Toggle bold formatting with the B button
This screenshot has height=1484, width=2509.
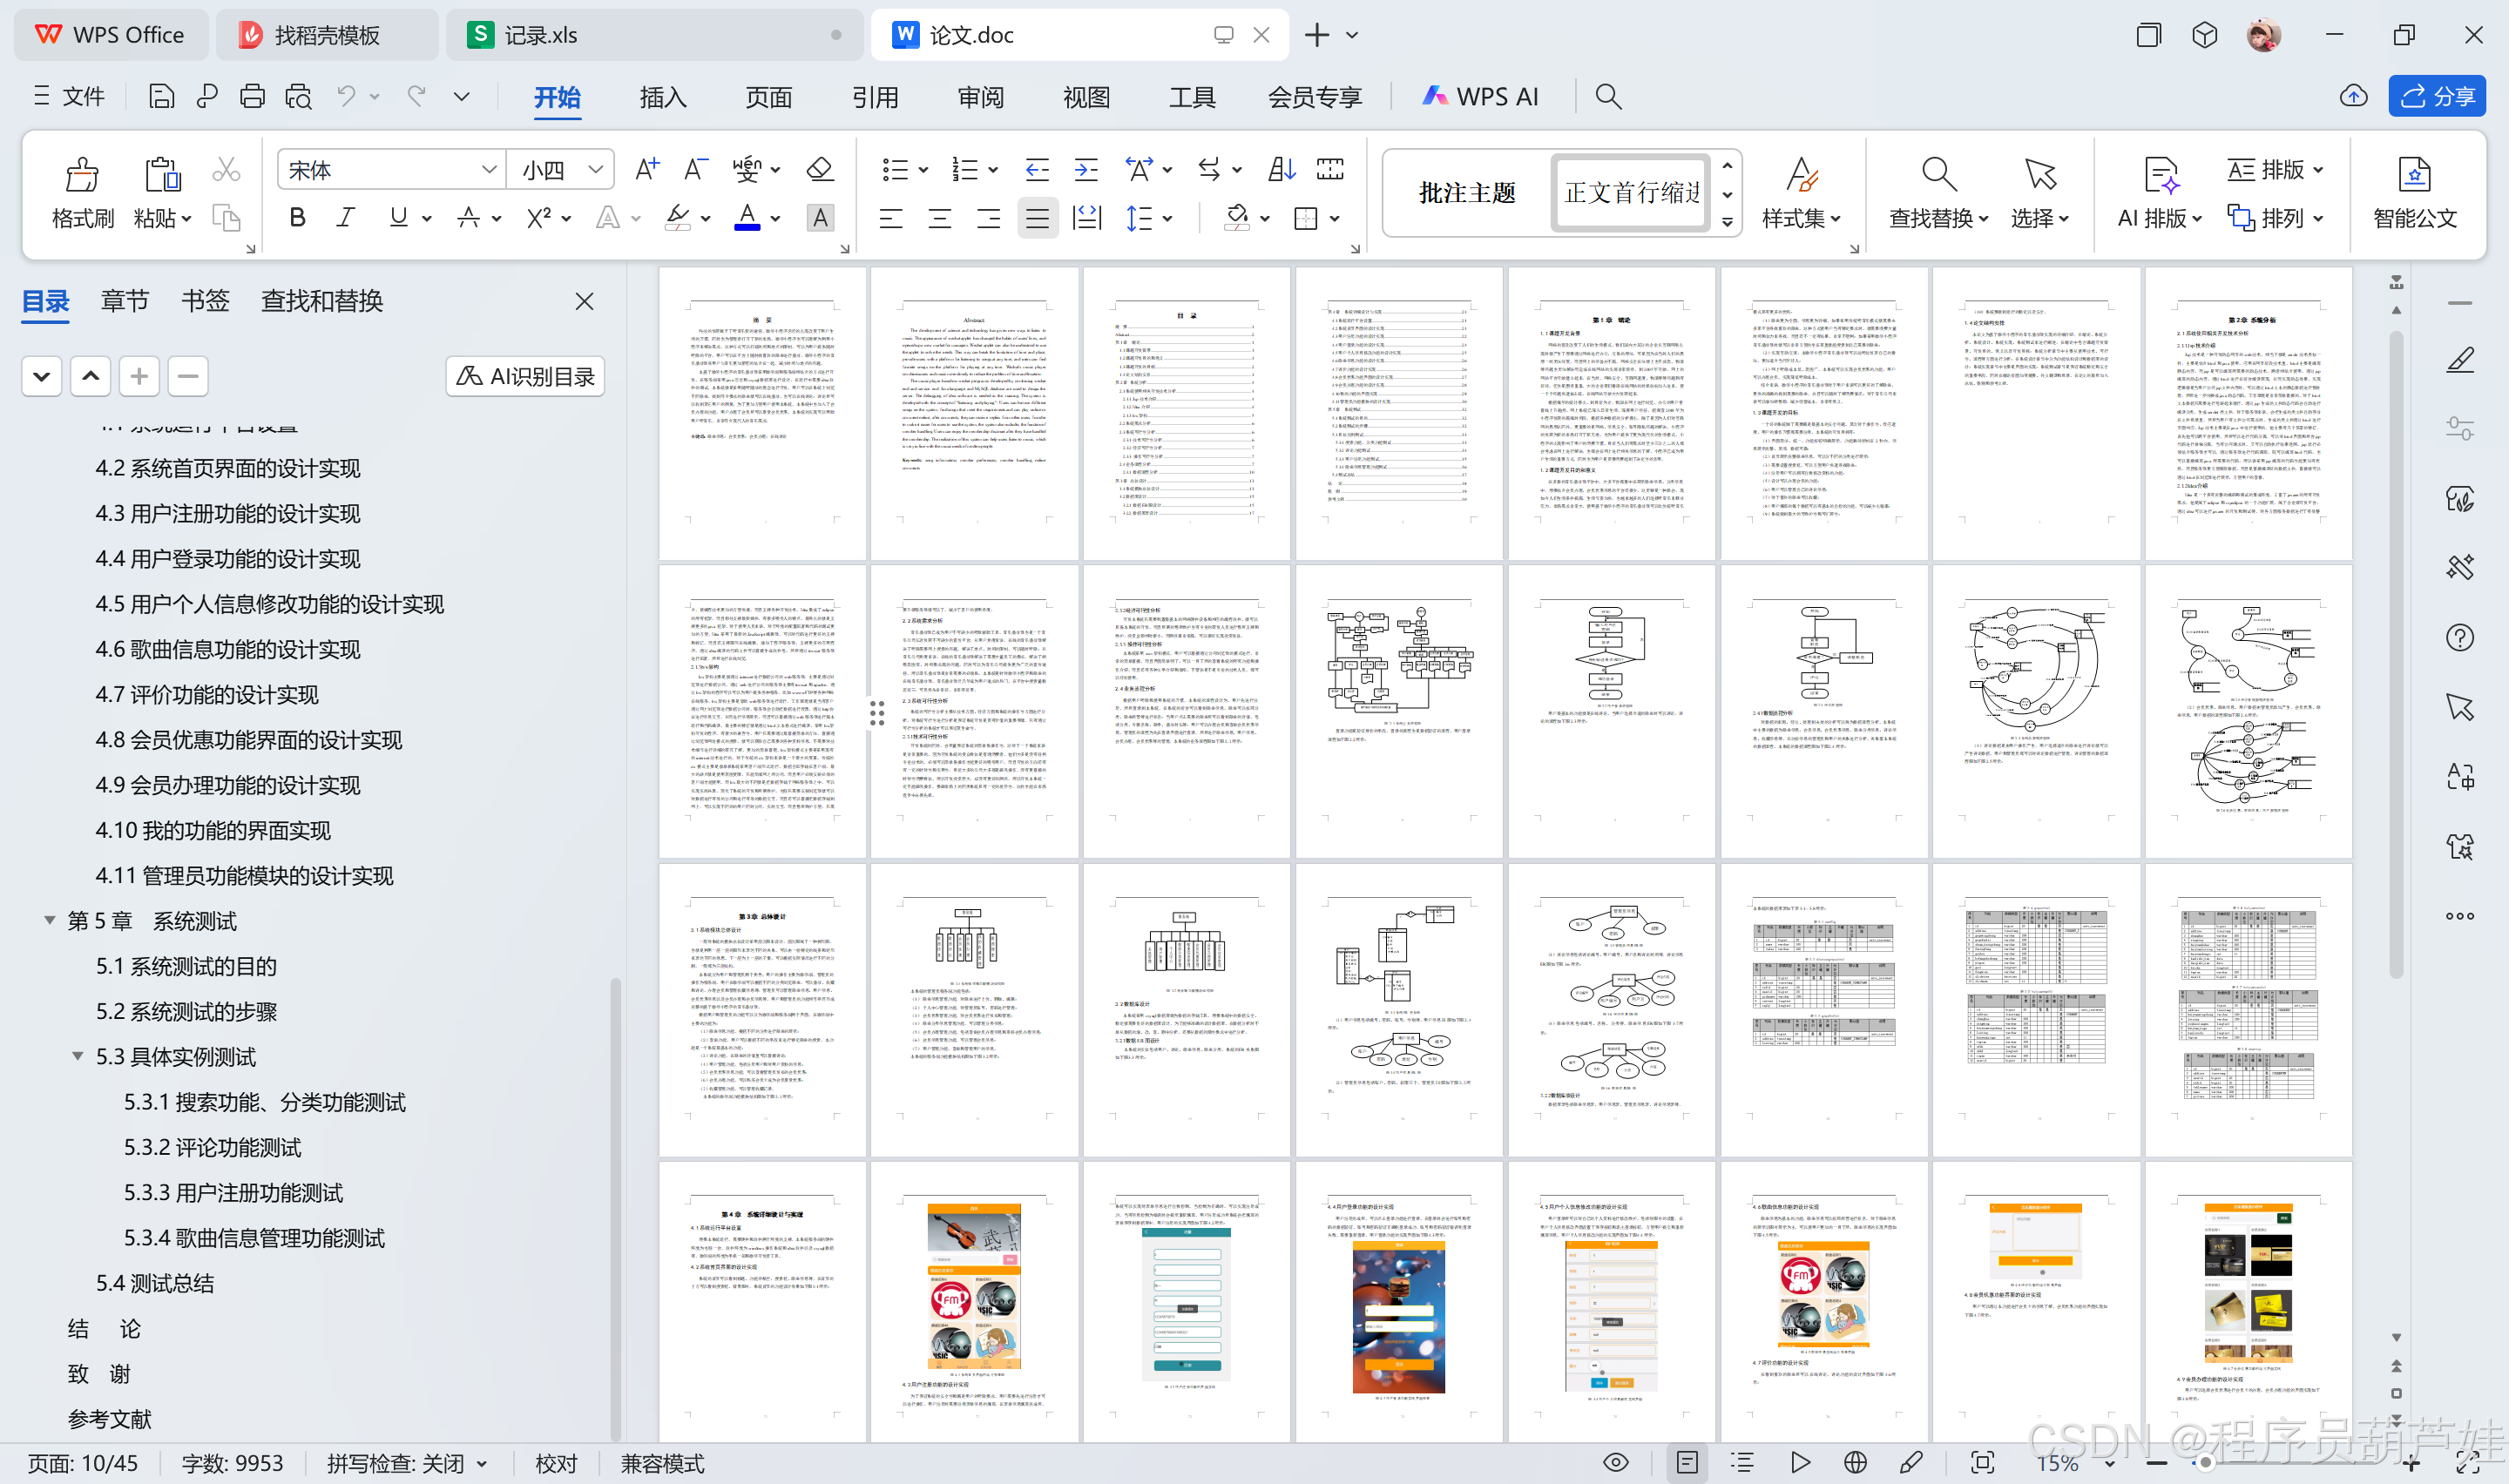[297, 217]
